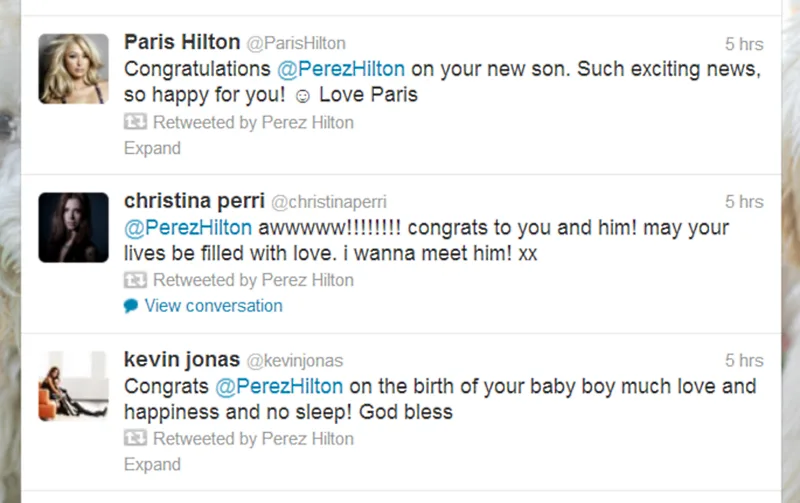Expand kevin jonas's tweet
Viewport: 800px width, 503px height.
coord(152,464)
